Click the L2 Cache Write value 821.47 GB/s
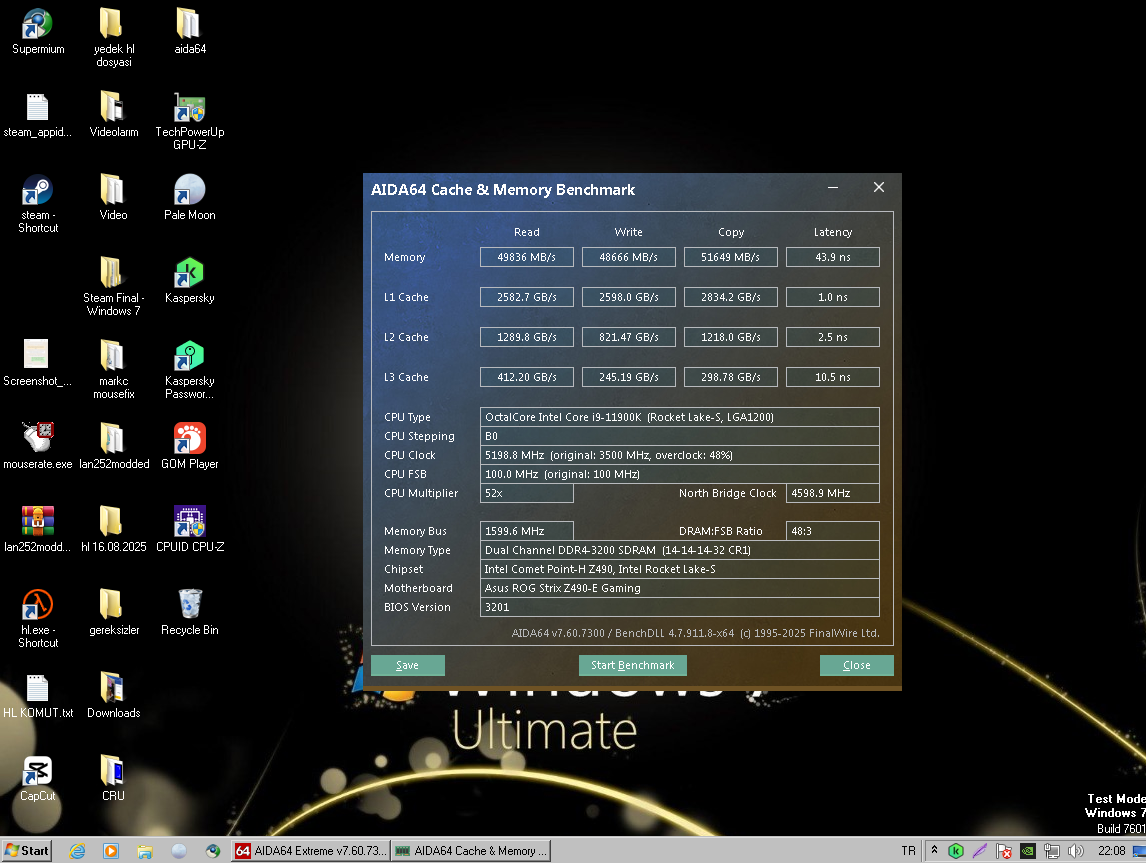This screenshot has height=863, width=1146. 629,337
